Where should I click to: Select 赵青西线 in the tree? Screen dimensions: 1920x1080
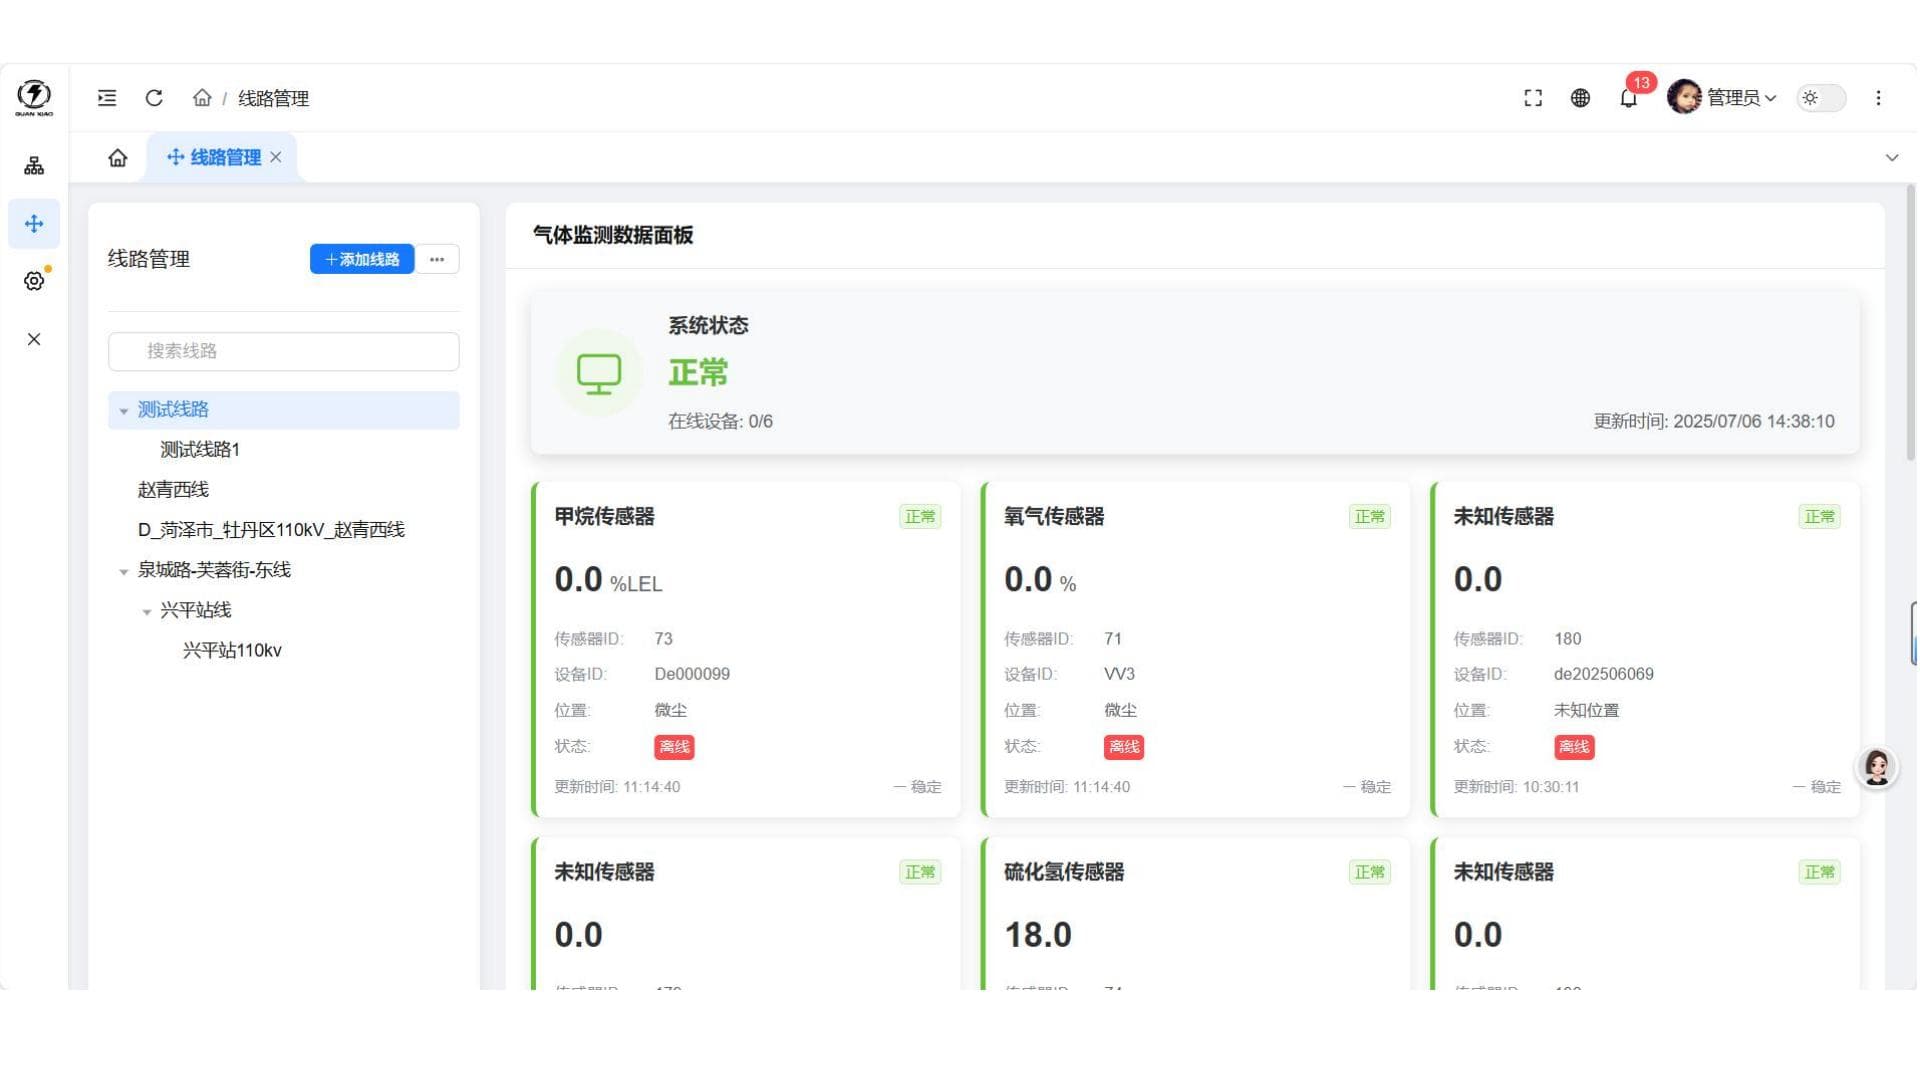click(173, 490)
